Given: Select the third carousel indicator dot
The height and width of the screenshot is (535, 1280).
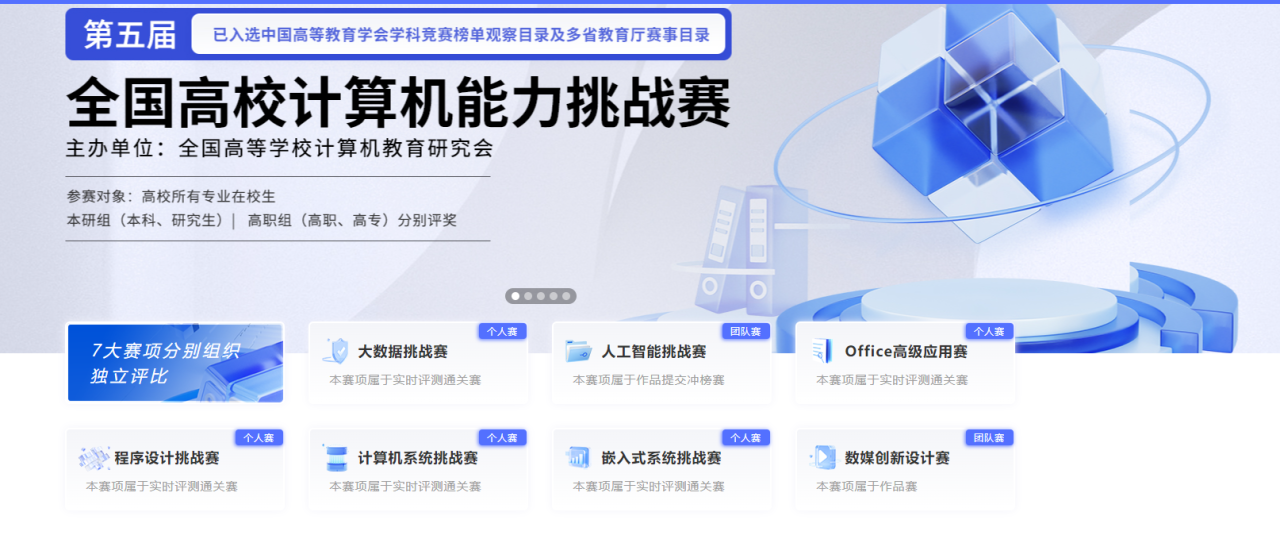Looking at the screenshot, I should pyautogui.click(x=541, y=296).
